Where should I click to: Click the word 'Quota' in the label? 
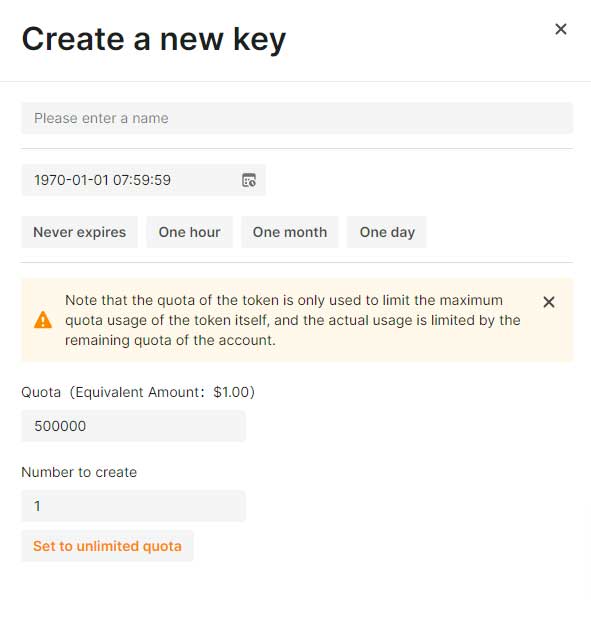41,392
